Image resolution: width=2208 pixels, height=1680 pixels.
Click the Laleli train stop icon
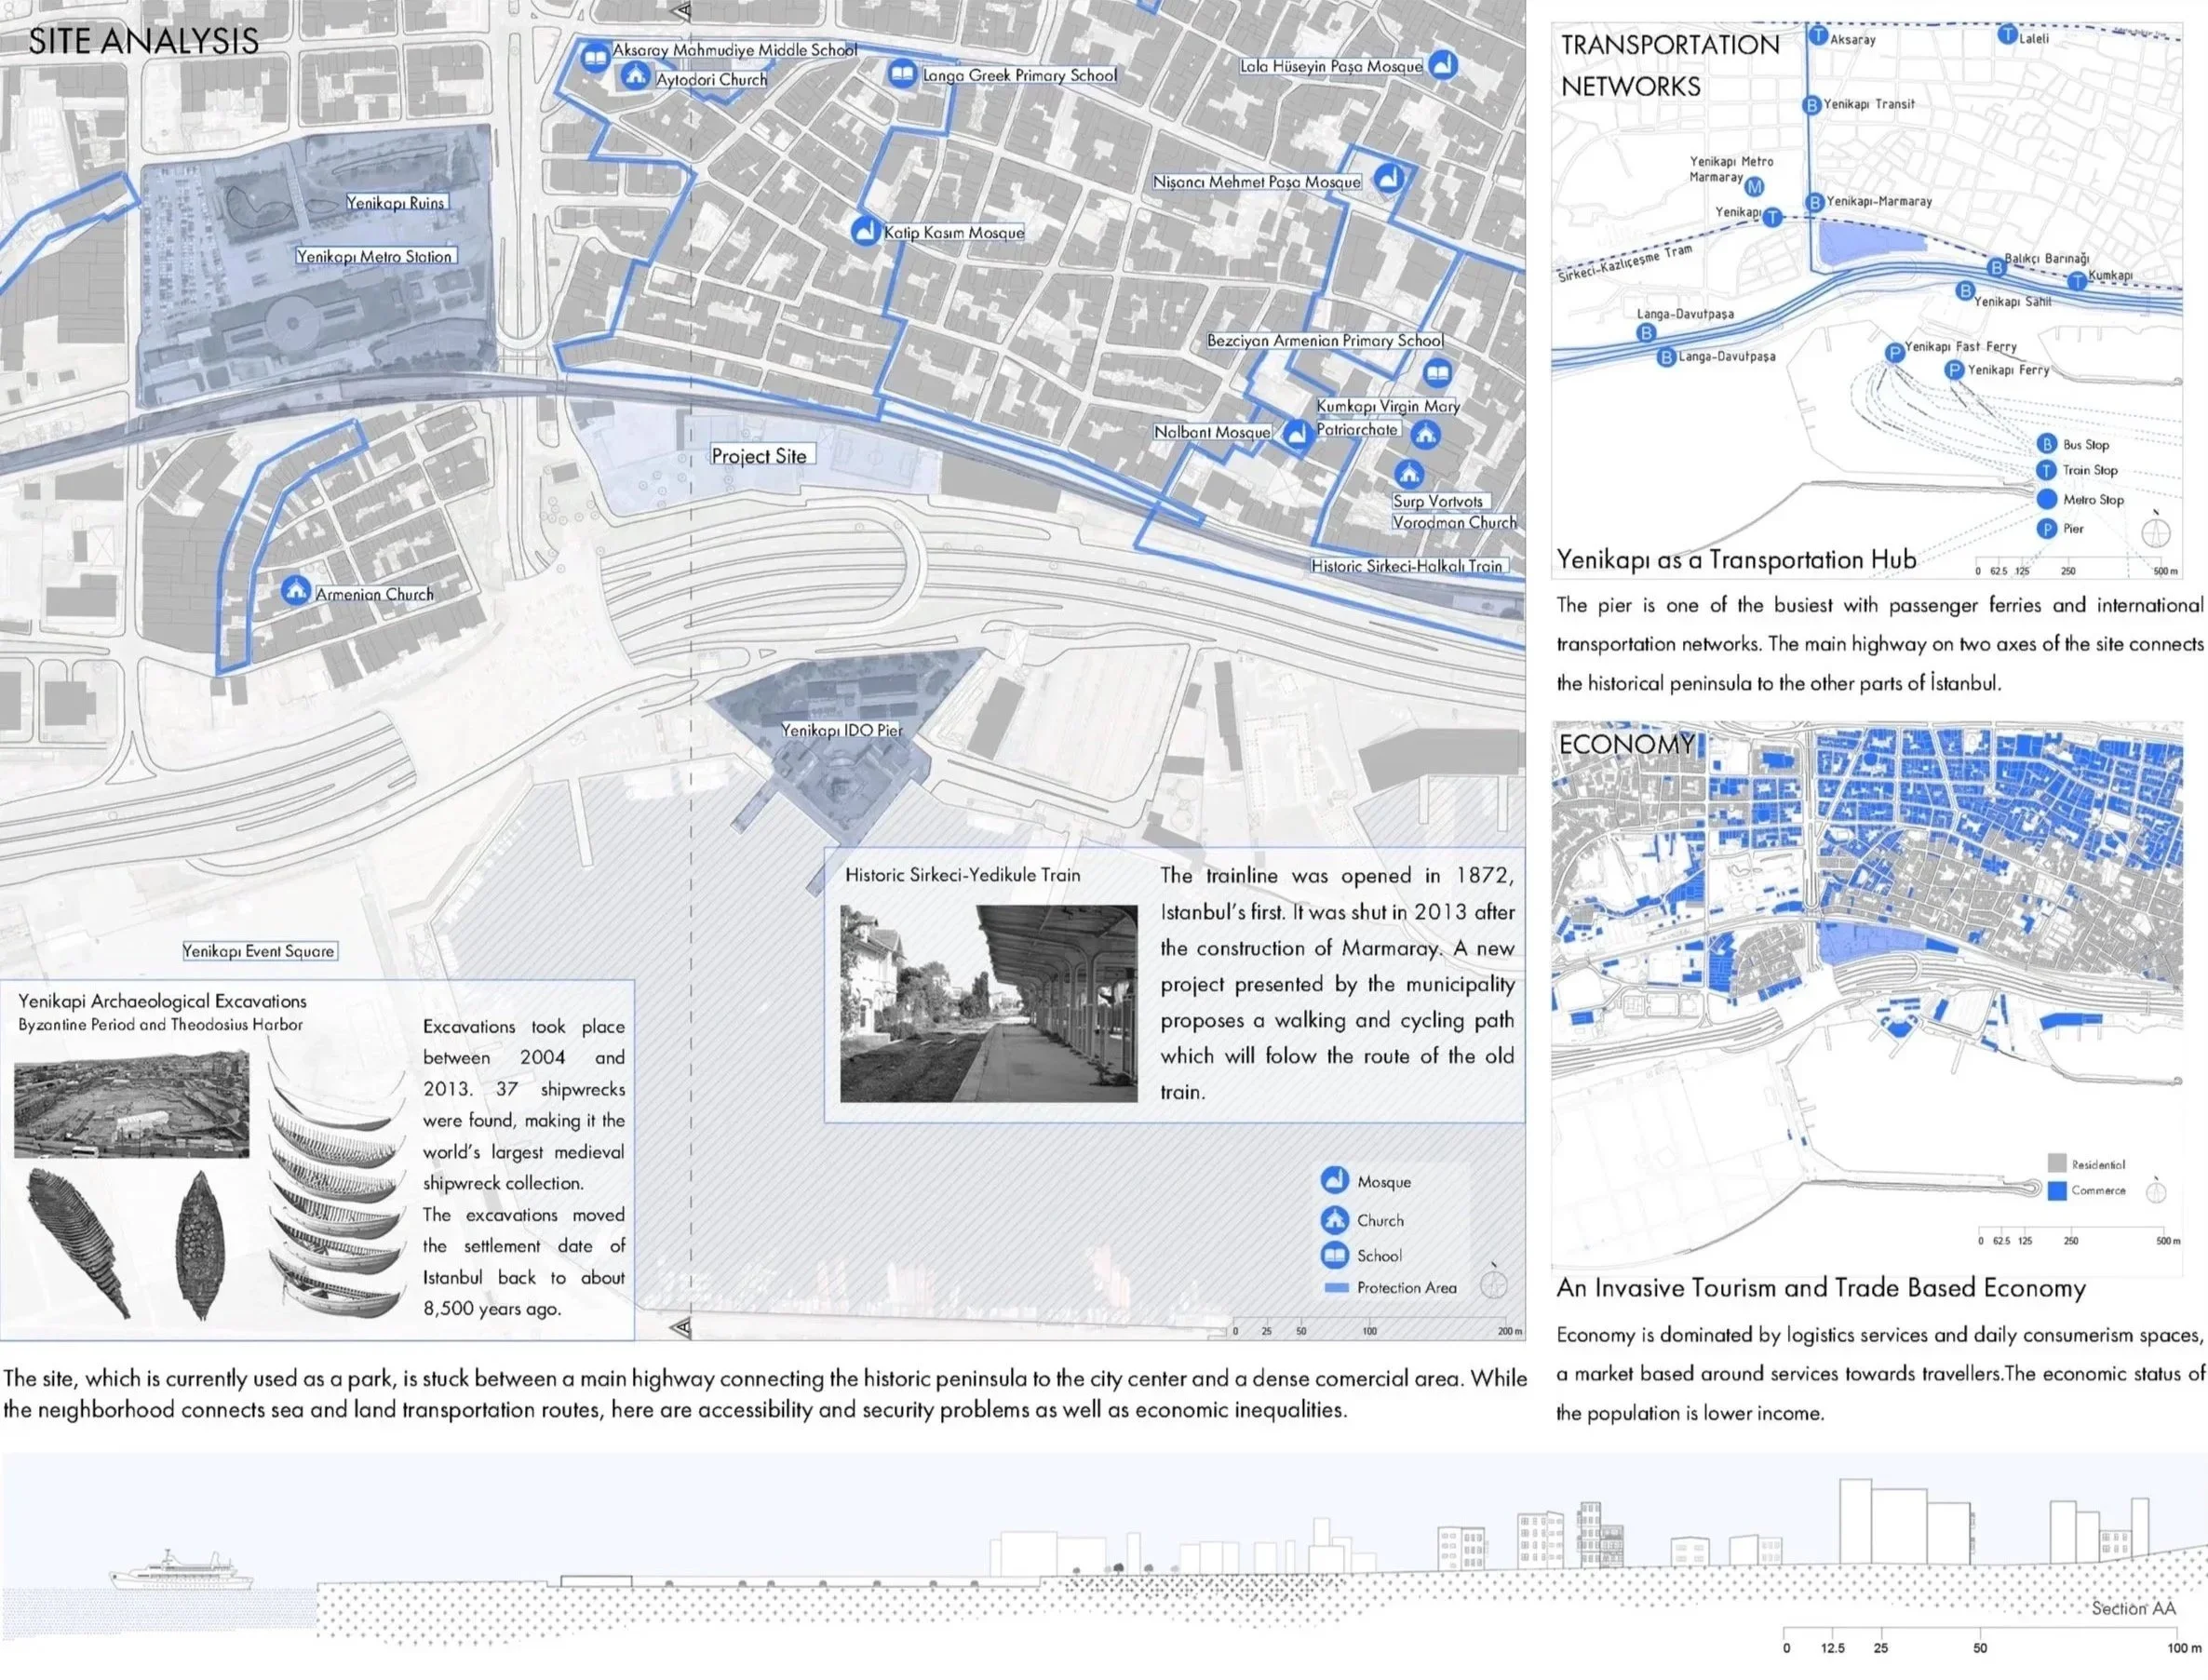click(x=2006, y=36)
